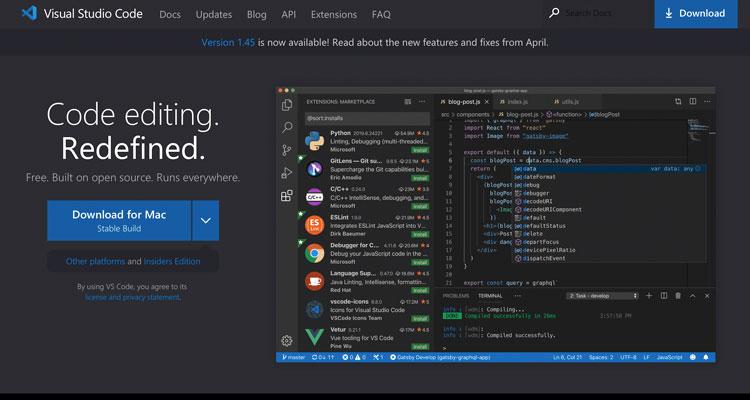Select the Explorer files icon in activity bar
Screen dimensions: 750x400
click(287, 105)
